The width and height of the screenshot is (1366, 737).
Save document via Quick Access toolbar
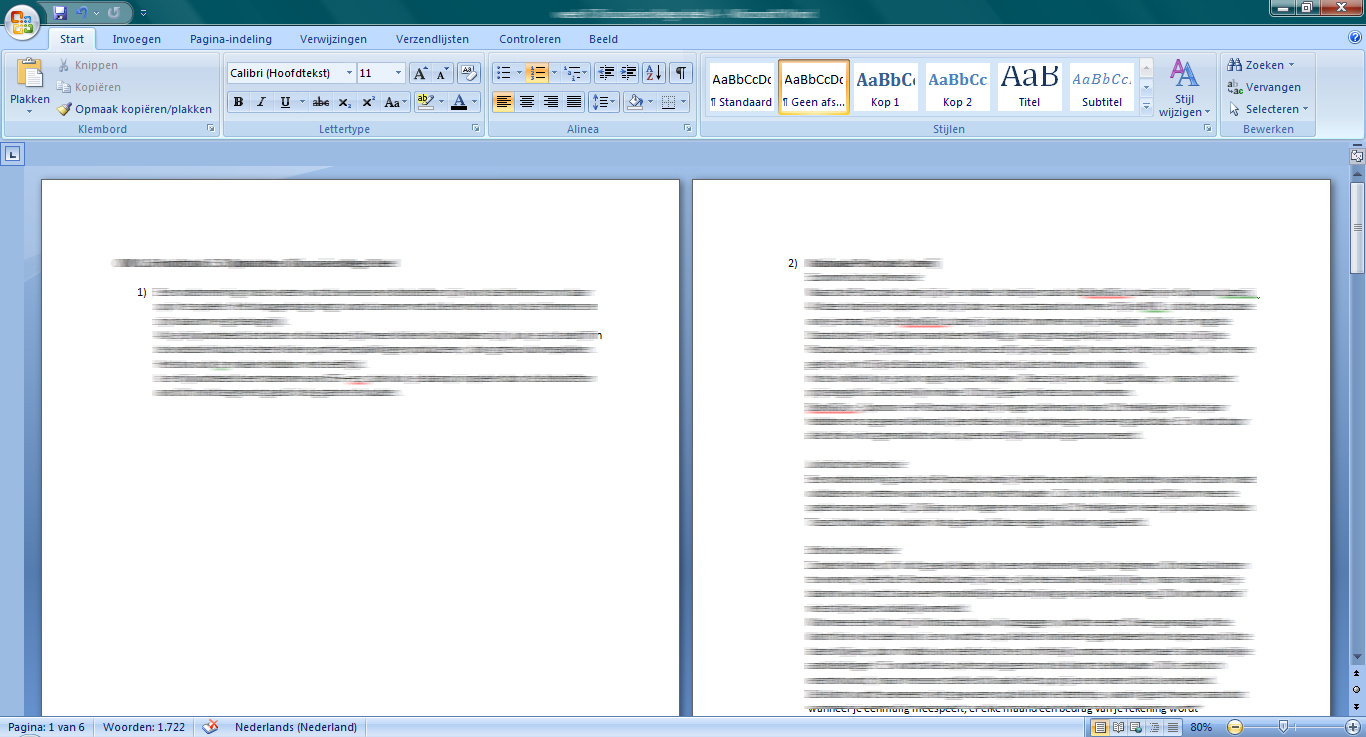[x=60, y=13]
